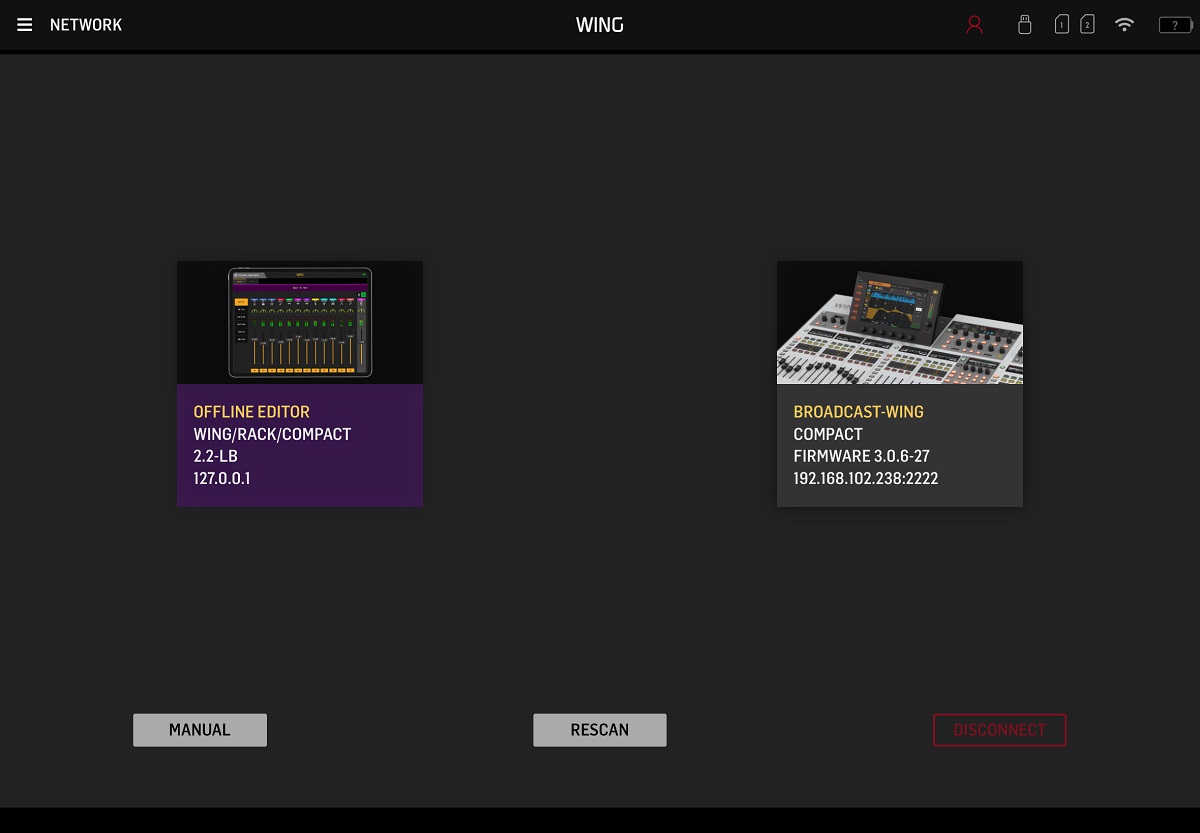Image resolution: width=1200 pixels, height=833 pixels.
Task: Click FIRMWARE 3.0.6-27 text
Action: coord(861,456)
